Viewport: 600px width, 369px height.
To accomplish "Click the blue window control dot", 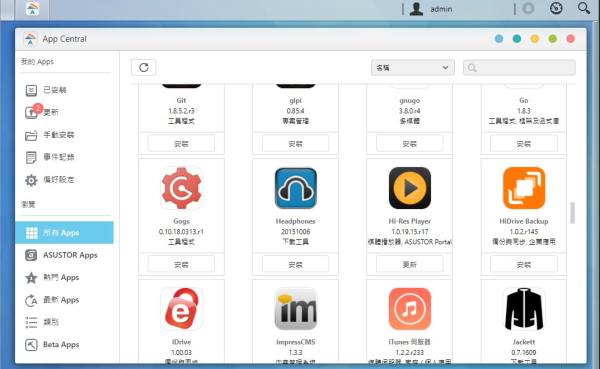I will click(x=499, y=39).
